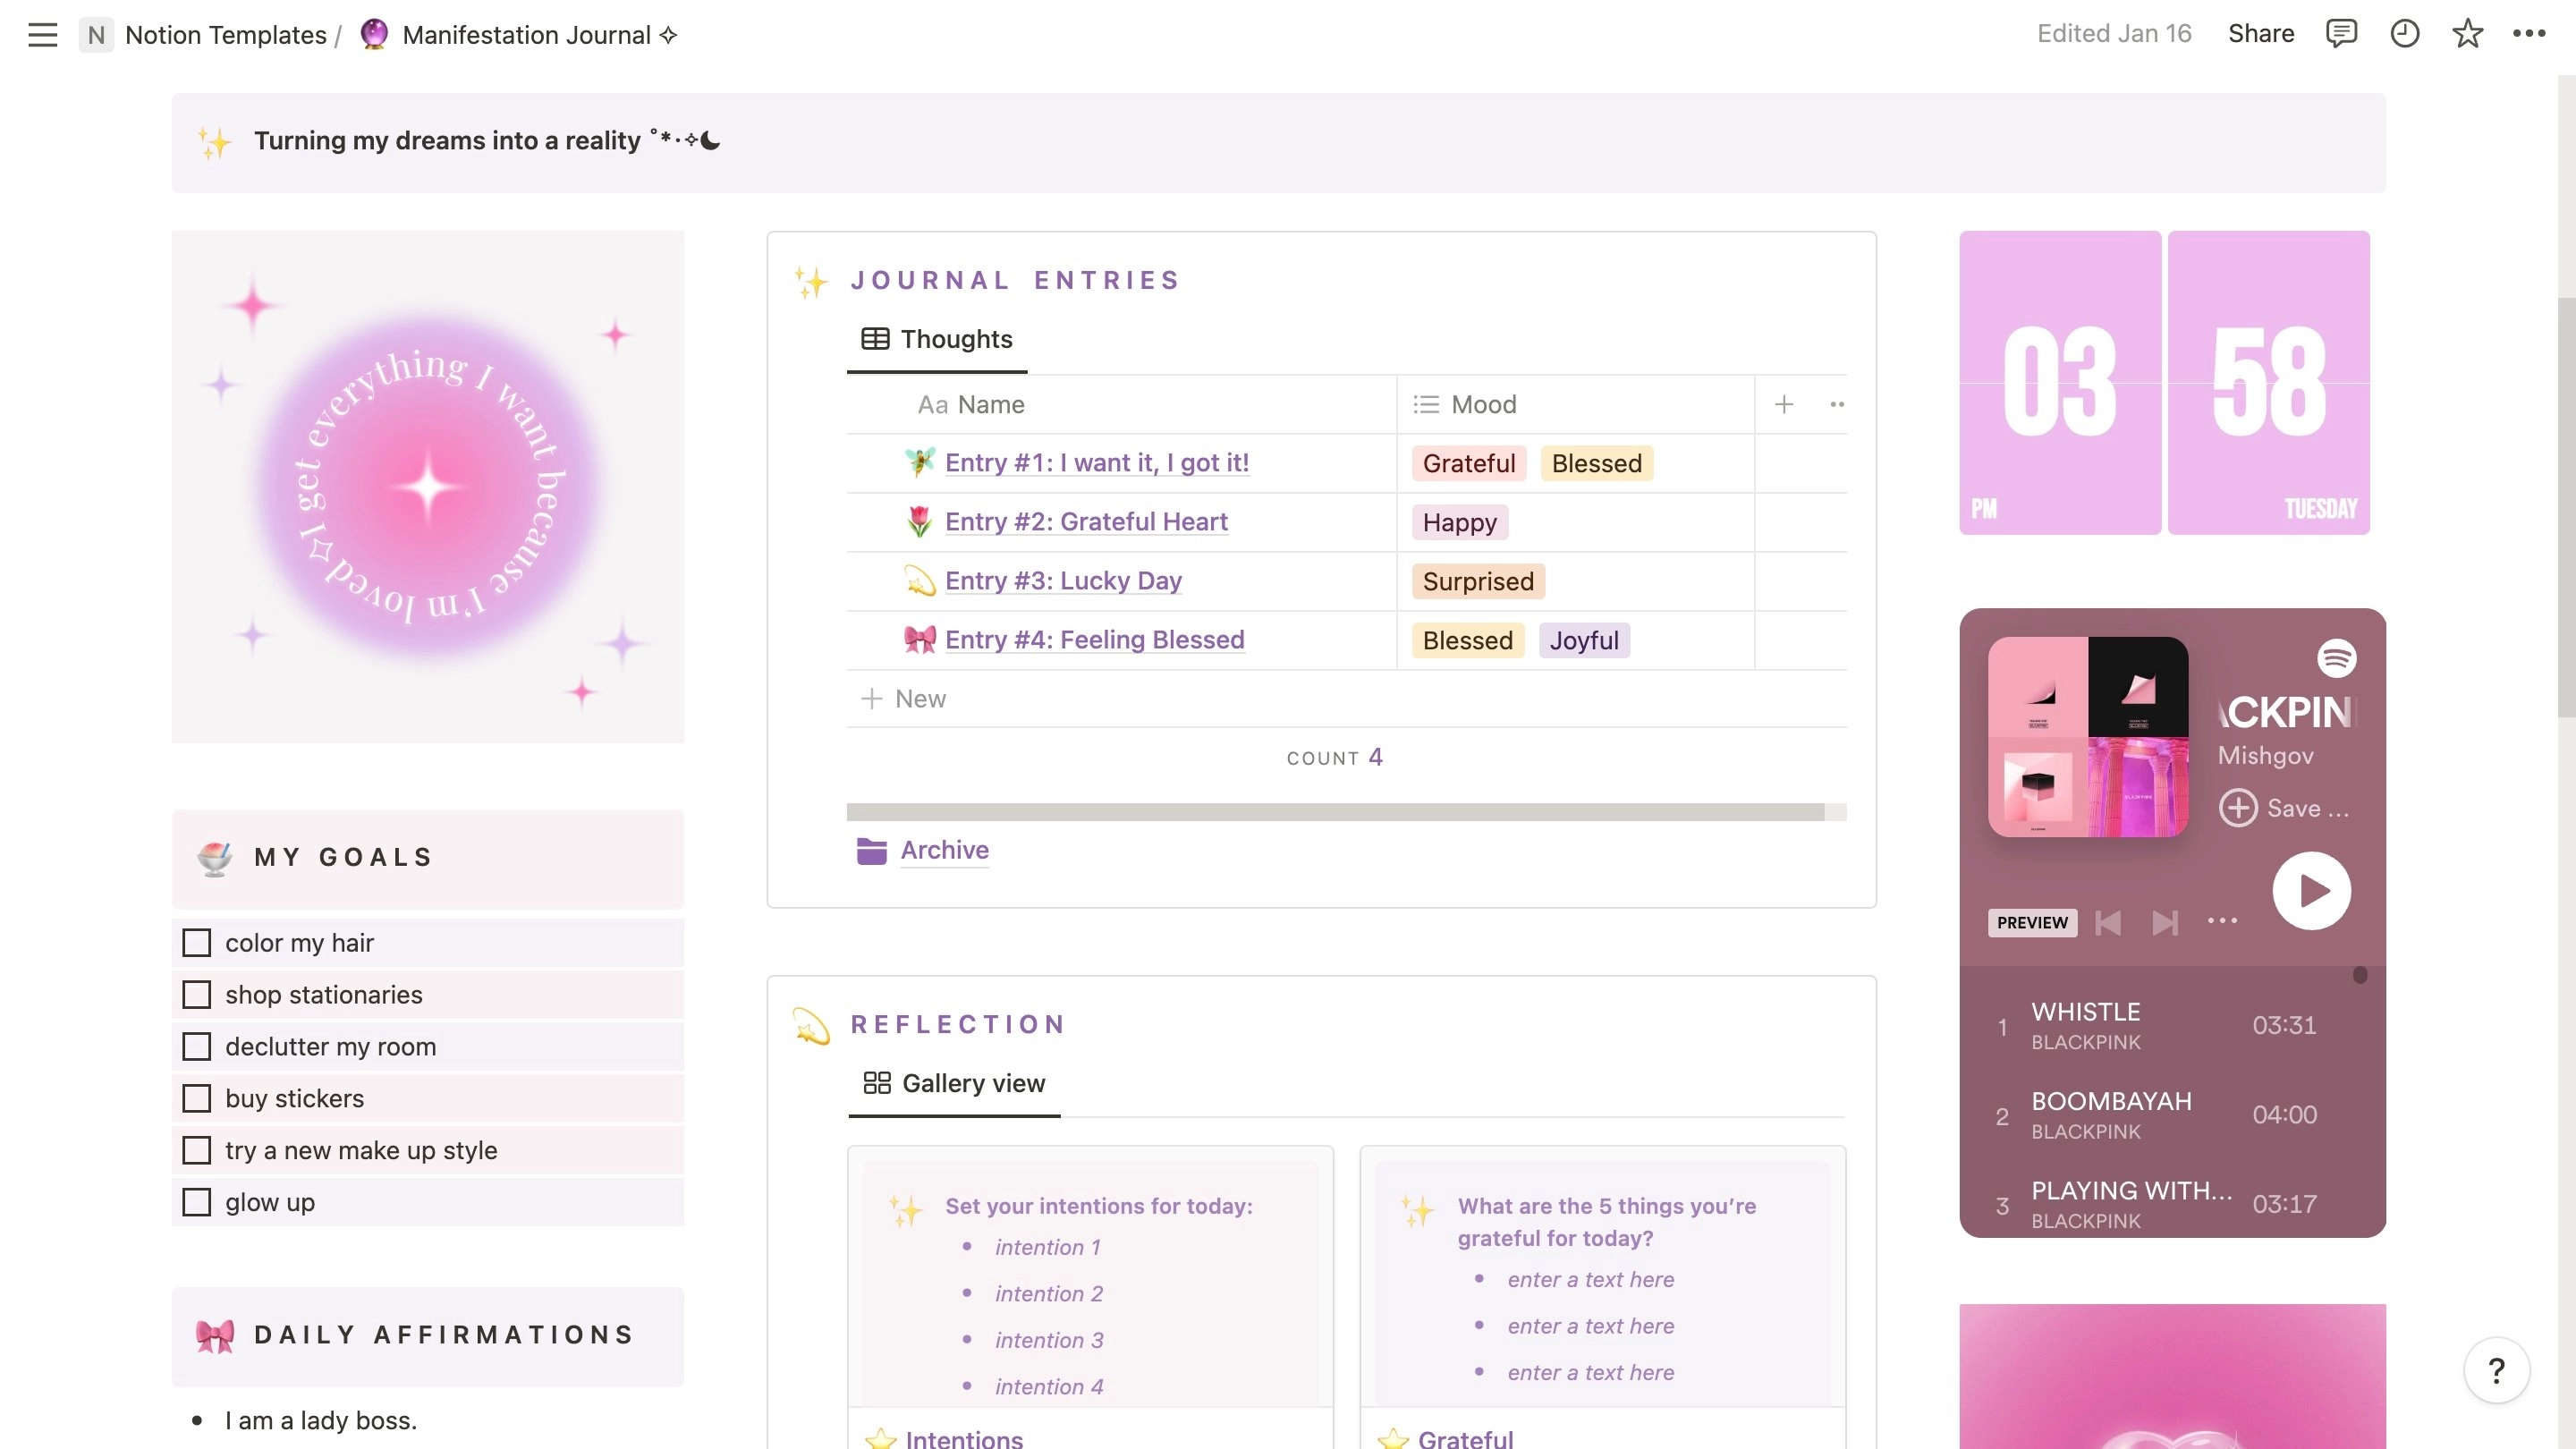Open the COUNT 4 calculation menu

click(1335, 757)
